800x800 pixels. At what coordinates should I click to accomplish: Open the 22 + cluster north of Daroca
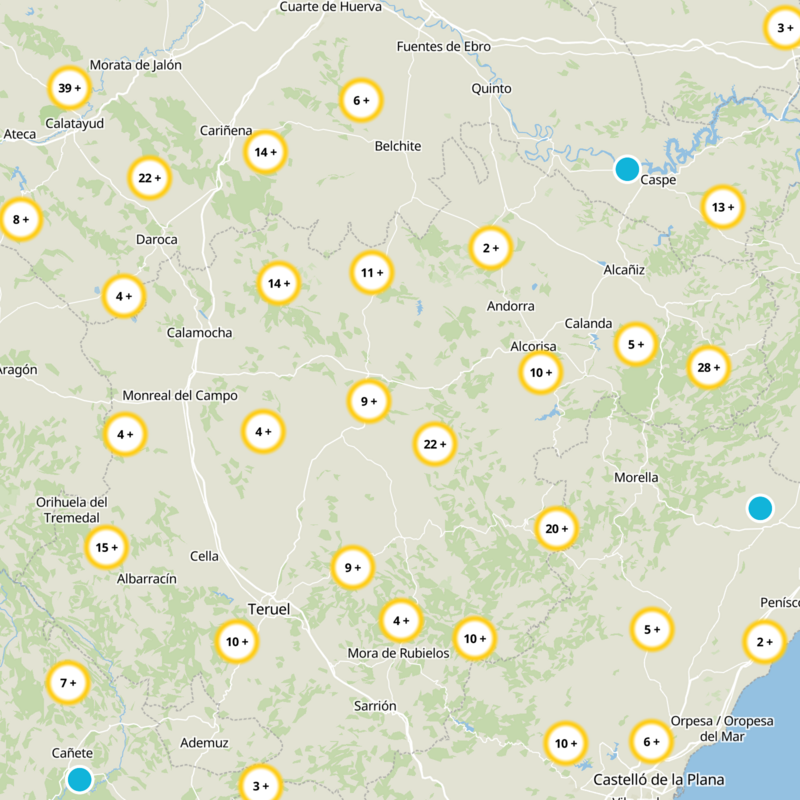[149, 178]
